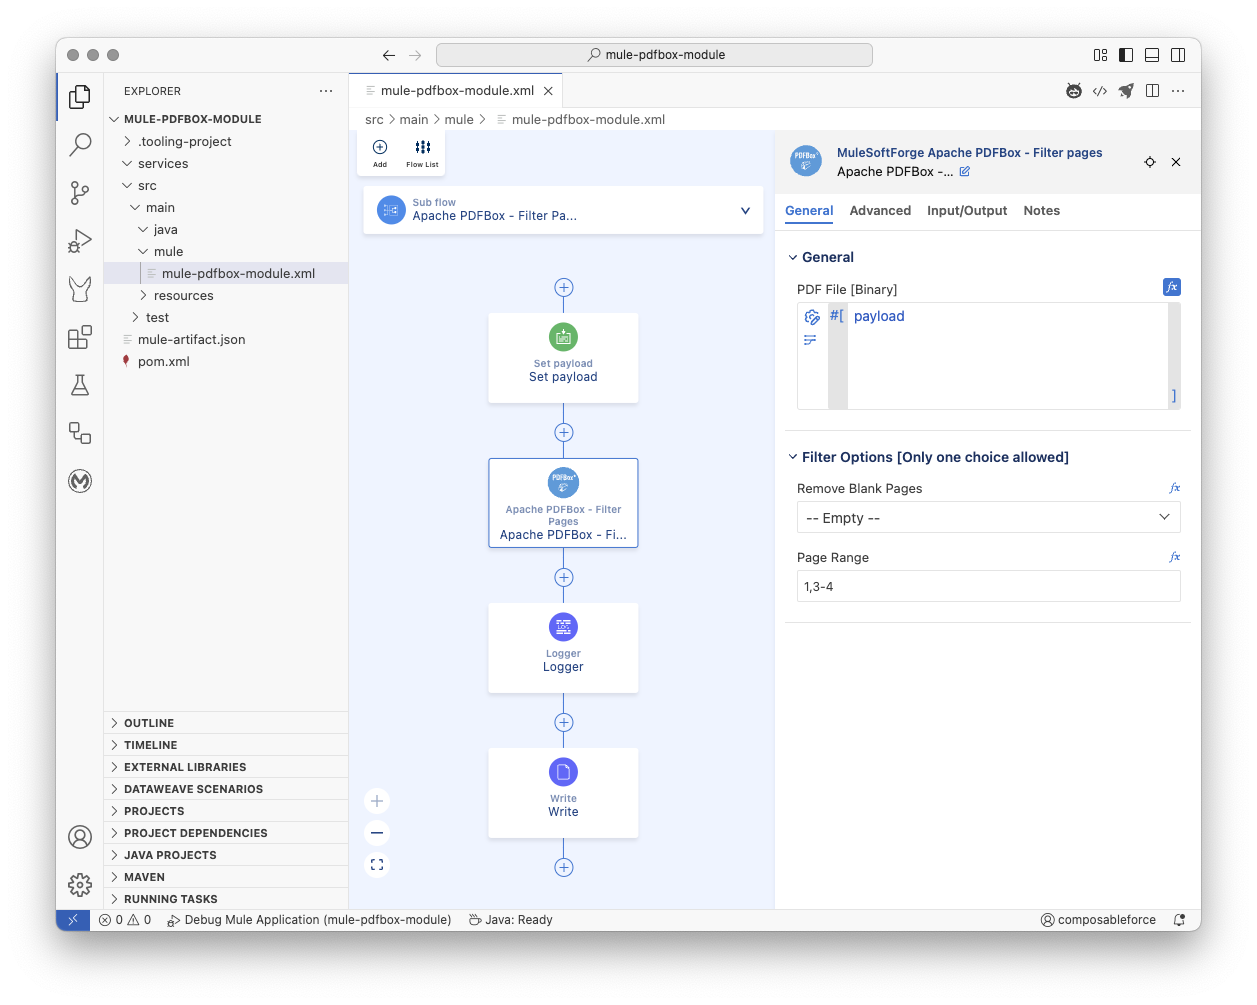Image resolution: width=1257 pixels, height=1005 pixels.
Task: Open the Anypoint Code Builder extension in sidebar
Action: pyautogui.click(x=79, y=481)
